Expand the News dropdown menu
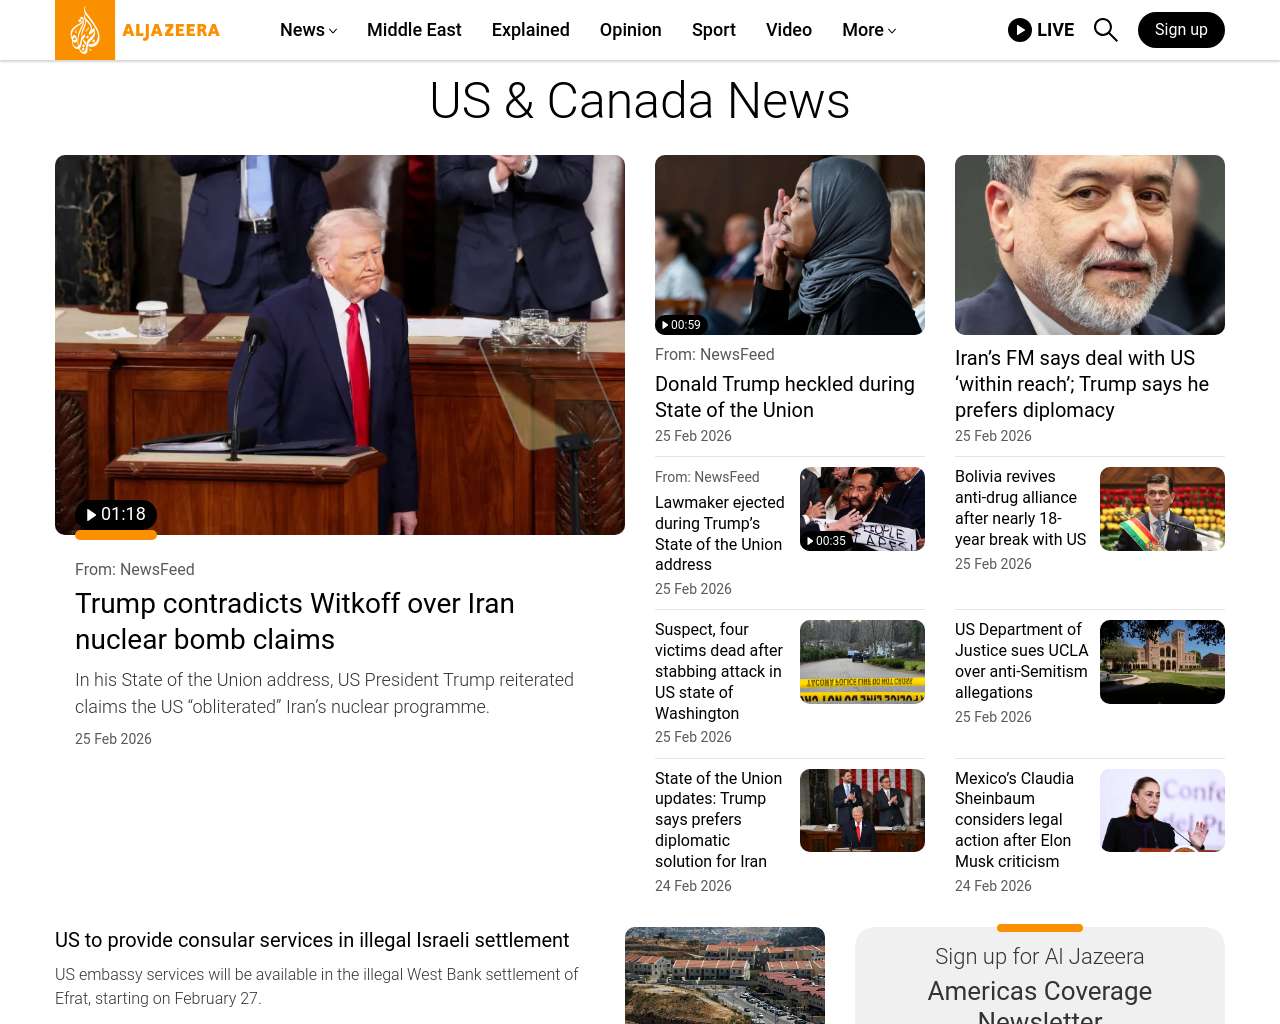This screenshot has width=1280, height=1024. 308,30
